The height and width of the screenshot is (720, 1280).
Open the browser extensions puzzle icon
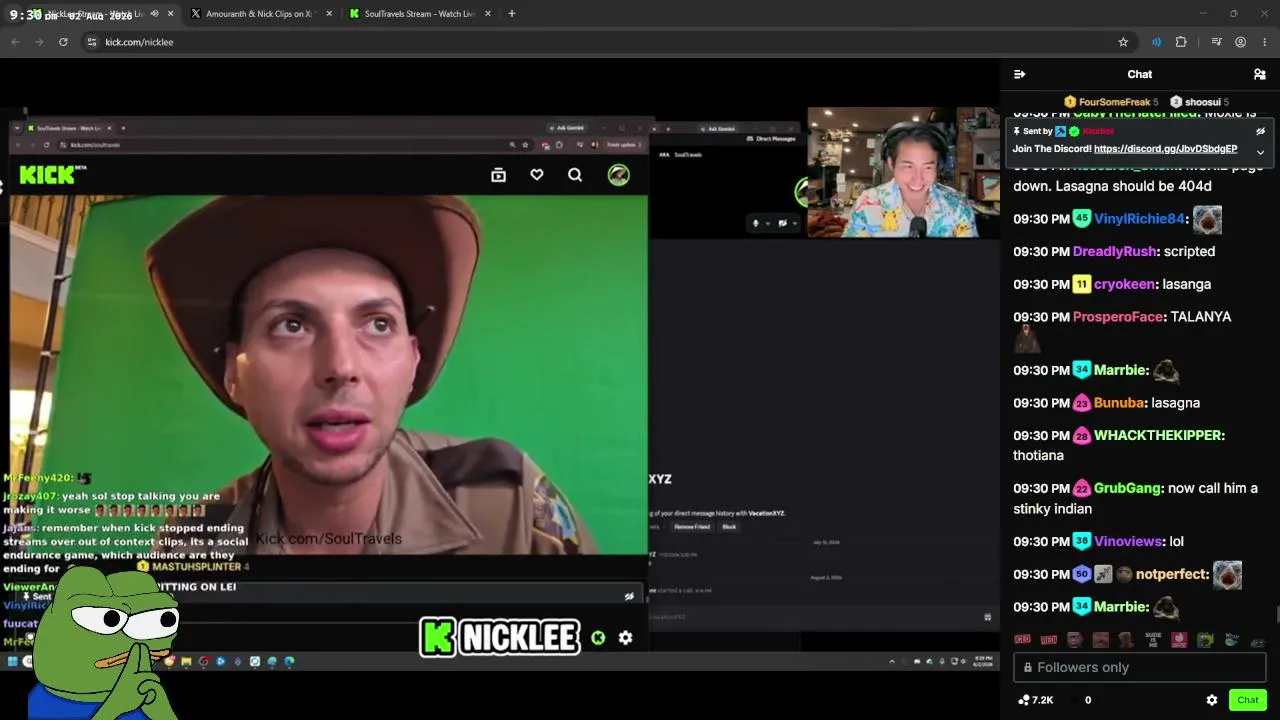point(1181,42)
